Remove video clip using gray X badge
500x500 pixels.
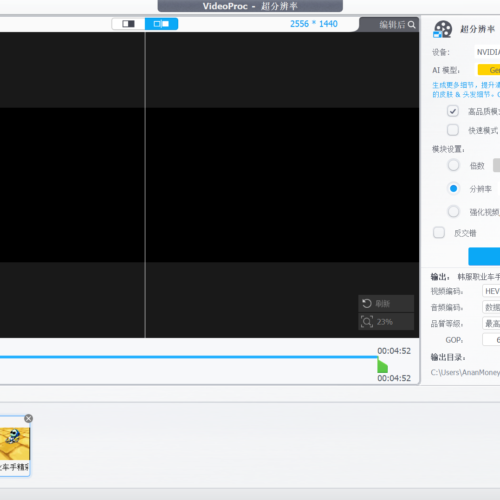point(29,418)
